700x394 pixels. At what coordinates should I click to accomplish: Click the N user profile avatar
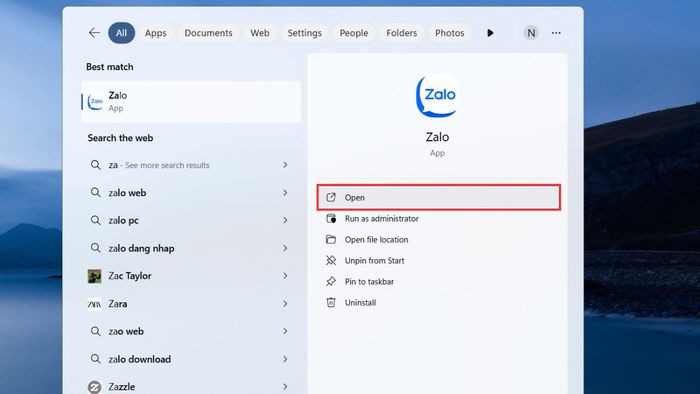tap(531, 33)
